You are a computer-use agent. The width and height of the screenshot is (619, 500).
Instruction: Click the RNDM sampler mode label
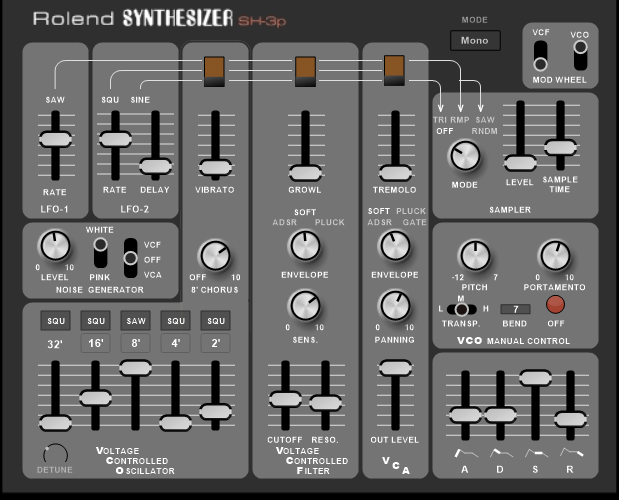click(x=484, y=131)
